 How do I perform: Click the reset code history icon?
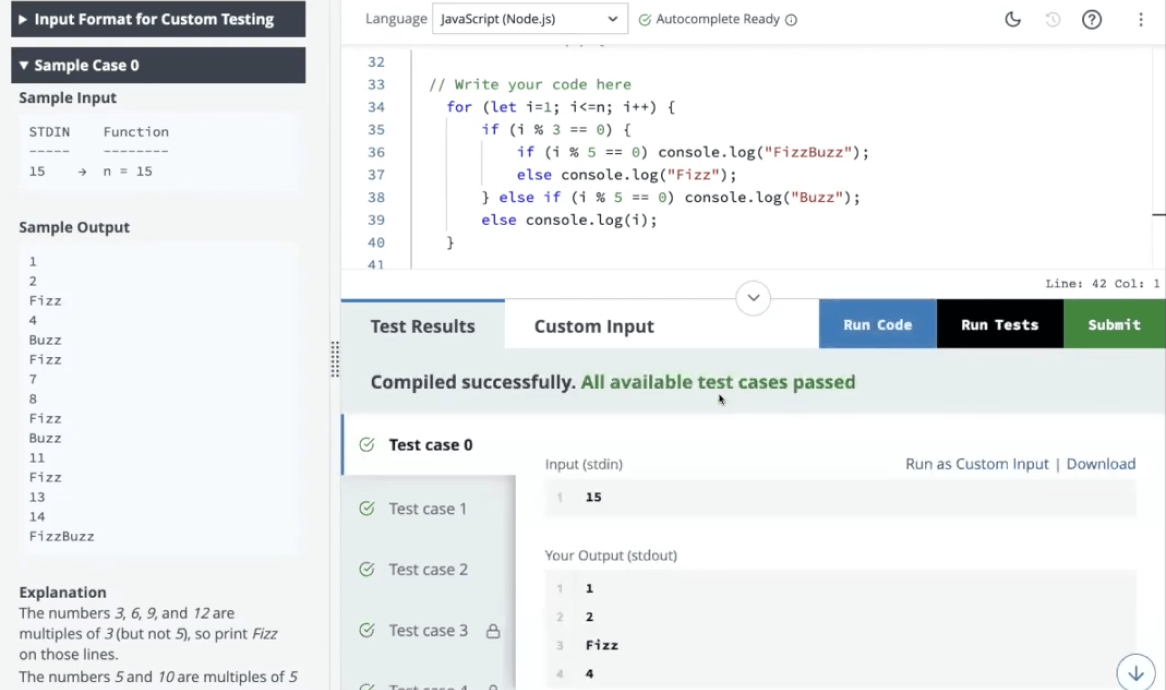tap(1053, 19)
